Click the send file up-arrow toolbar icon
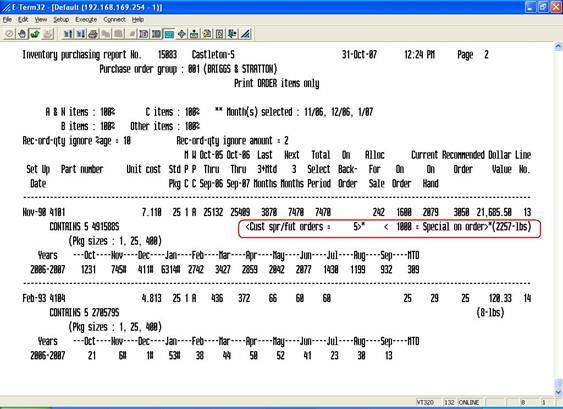 pos(68,34)
